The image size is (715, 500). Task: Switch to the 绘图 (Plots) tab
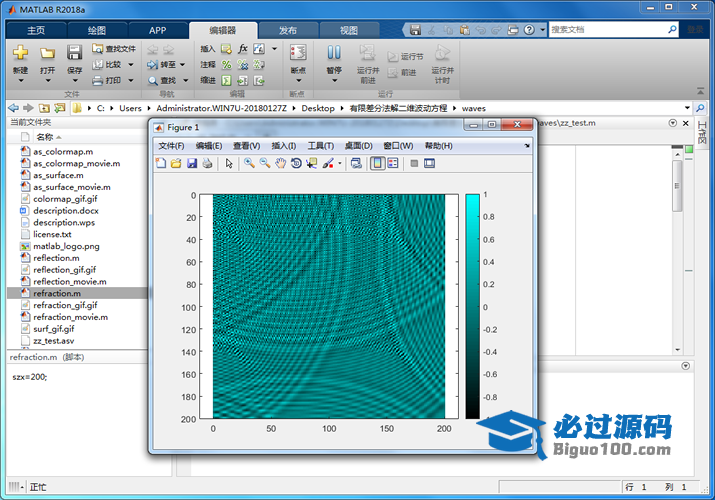pos(97,30)
